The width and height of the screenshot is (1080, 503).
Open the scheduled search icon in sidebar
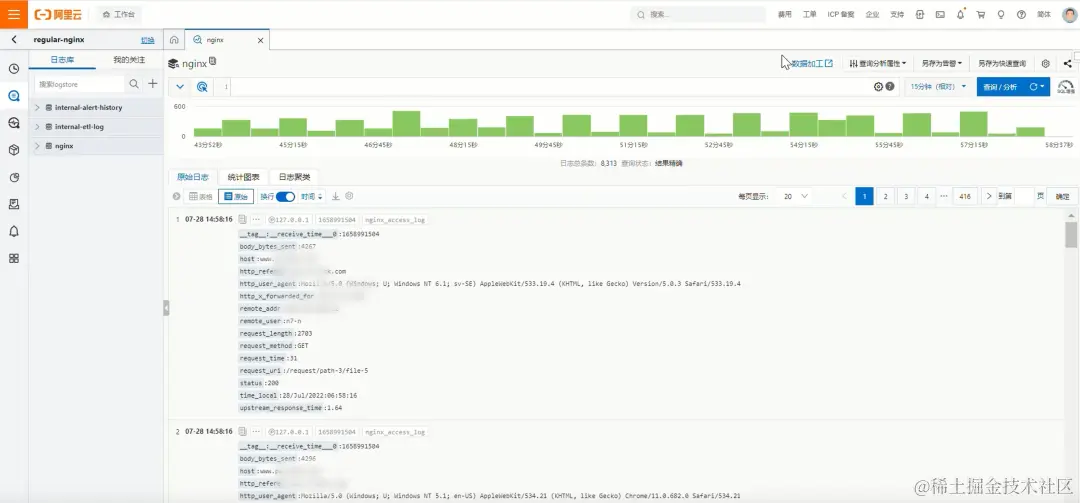pyautogui.click(x=14, y=123)
